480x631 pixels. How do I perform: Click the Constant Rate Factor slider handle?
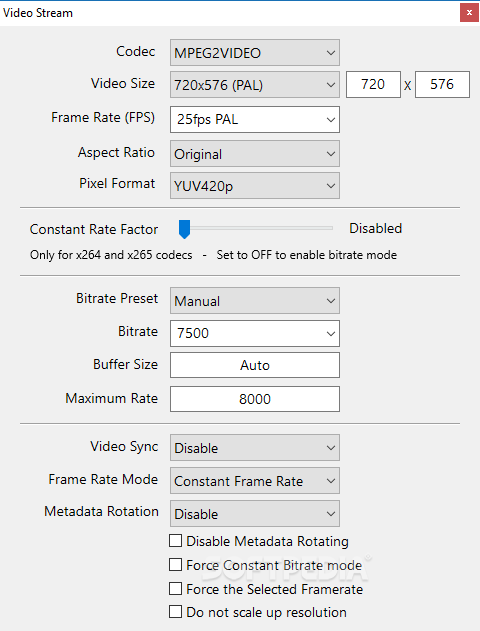click(x=184, y=229)
